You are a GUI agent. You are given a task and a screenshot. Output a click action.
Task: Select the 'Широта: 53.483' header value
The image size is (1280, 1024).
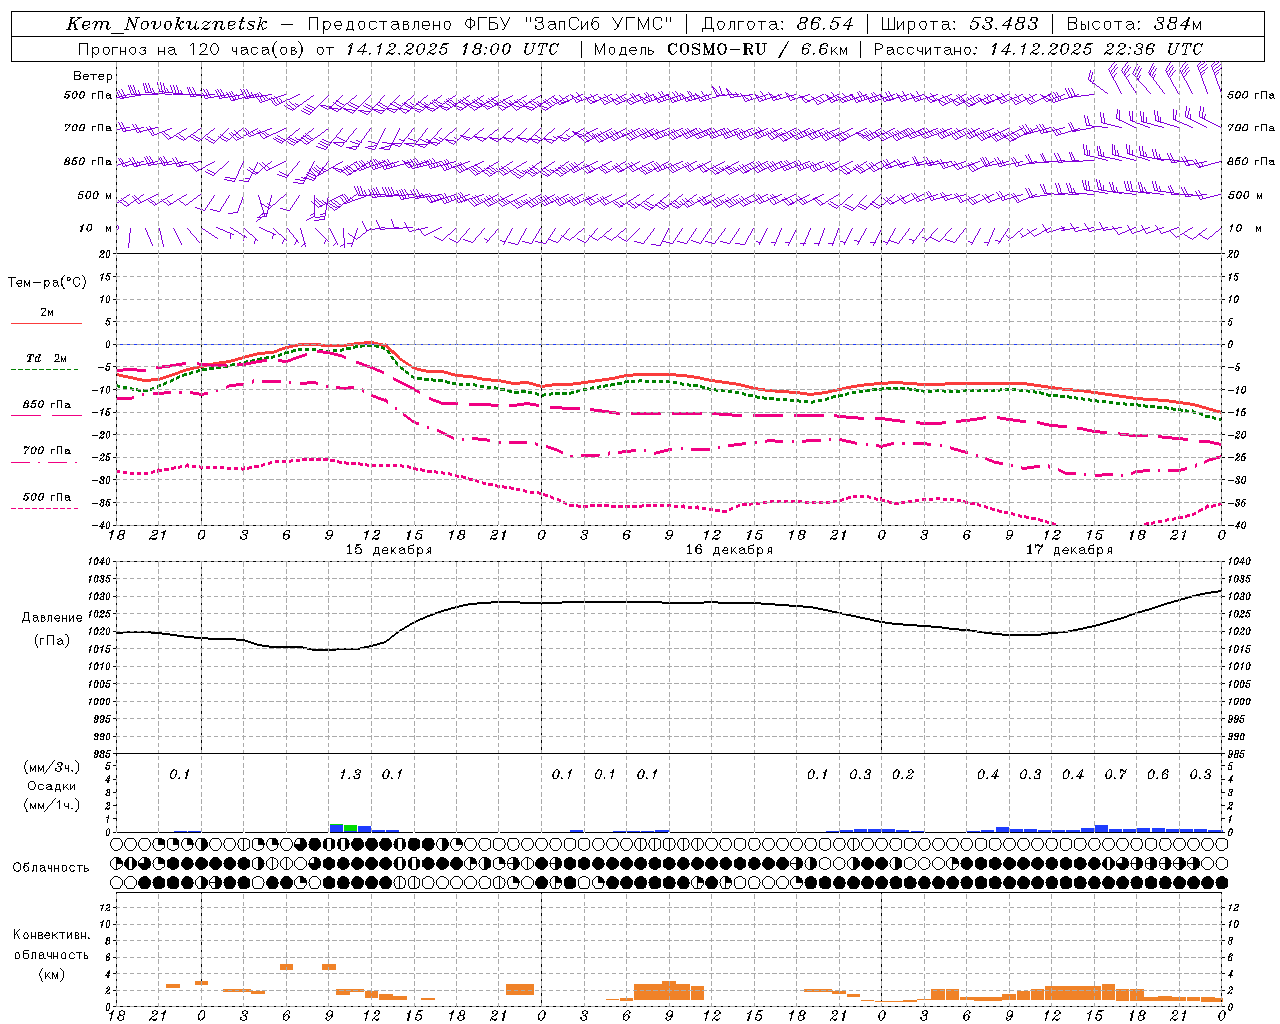click(960, 24)
